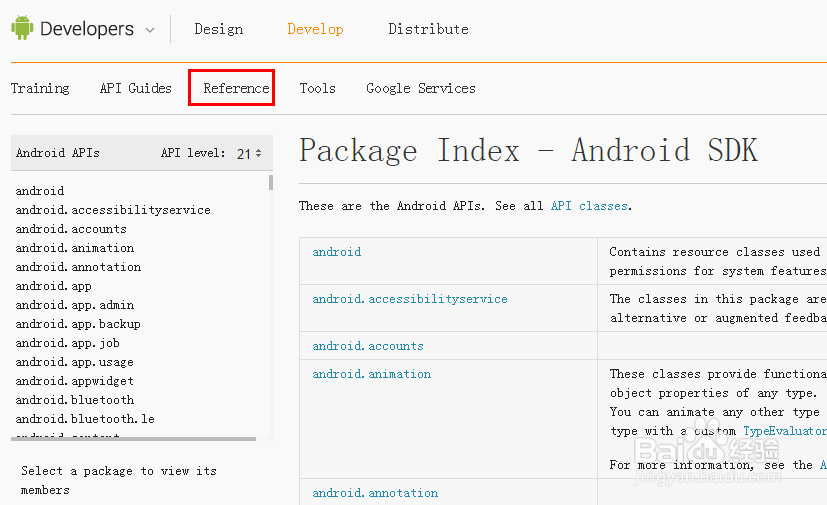Follow the API classes link

(589, 206)
